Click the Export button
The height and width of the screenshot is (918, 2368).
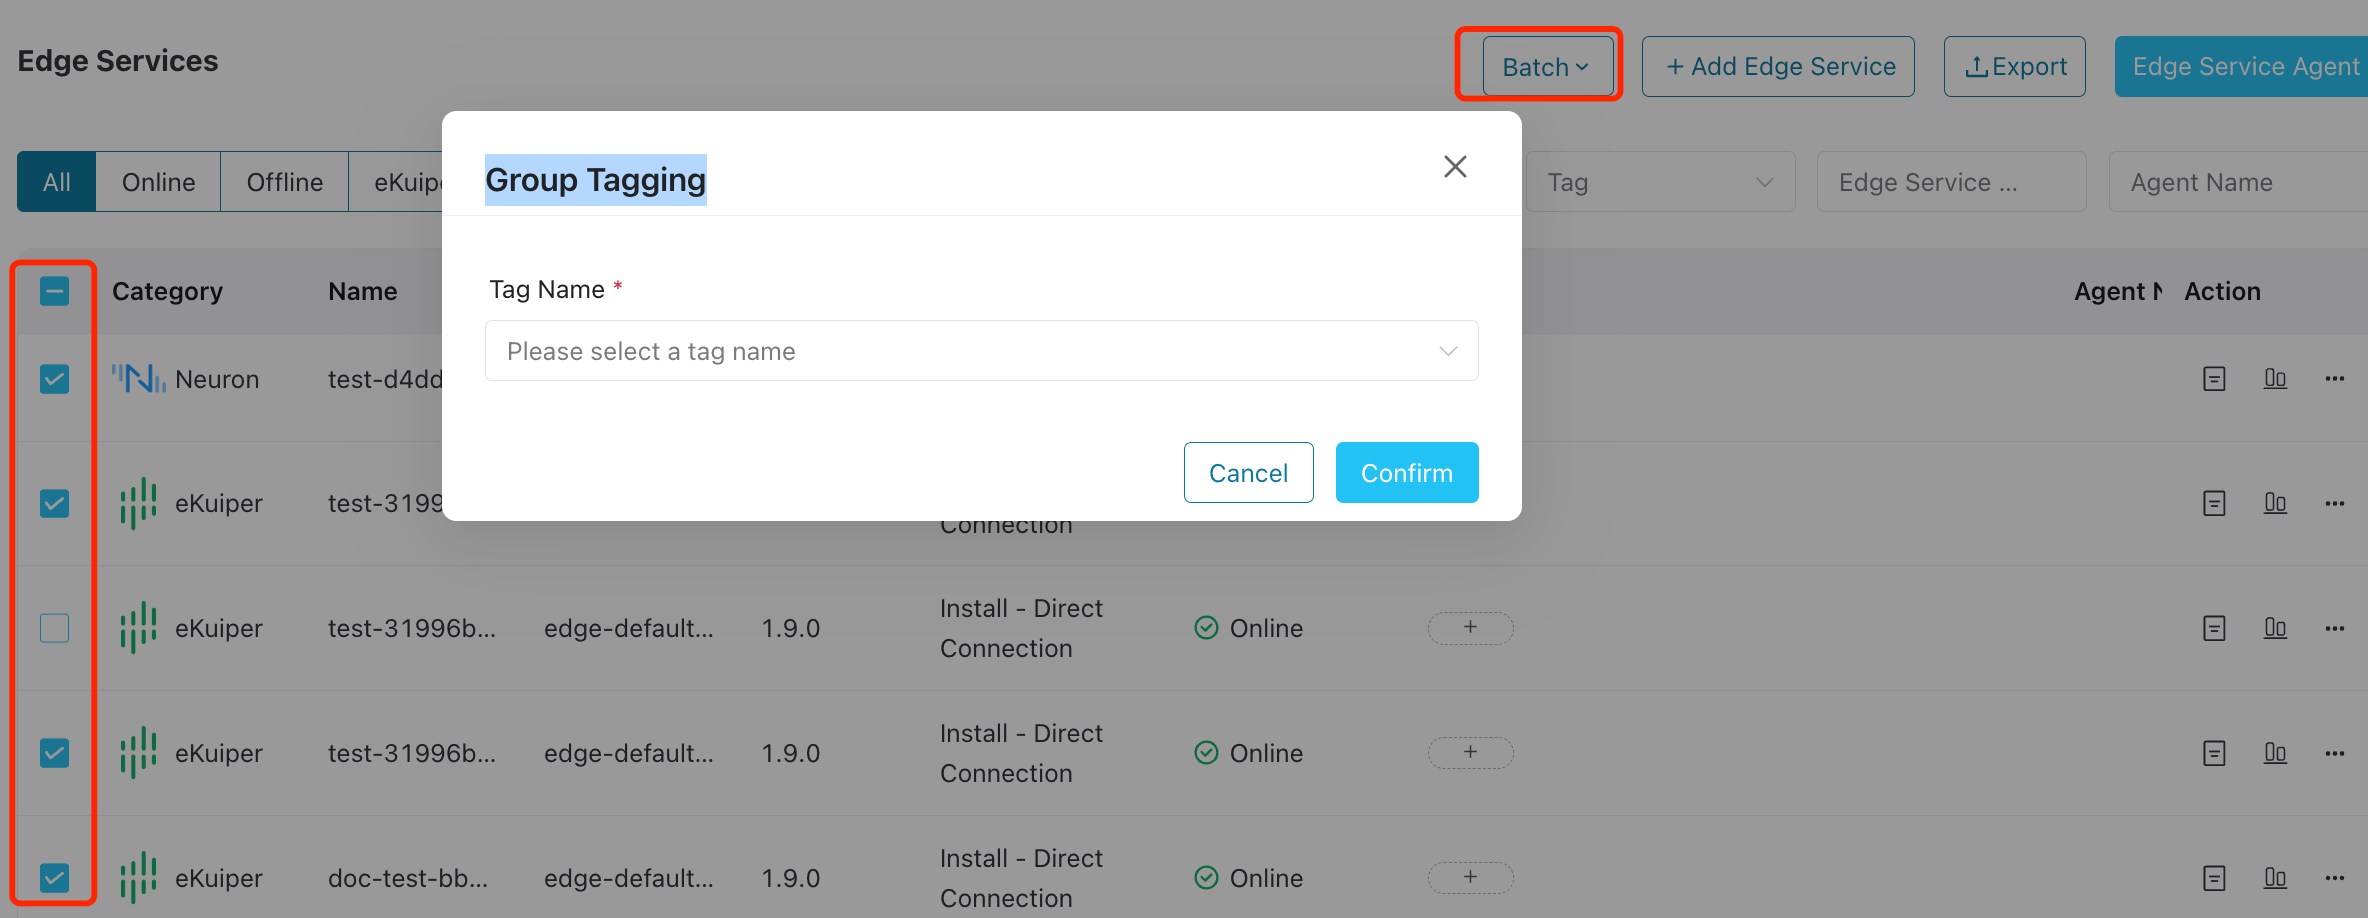tap(2014, 67)
